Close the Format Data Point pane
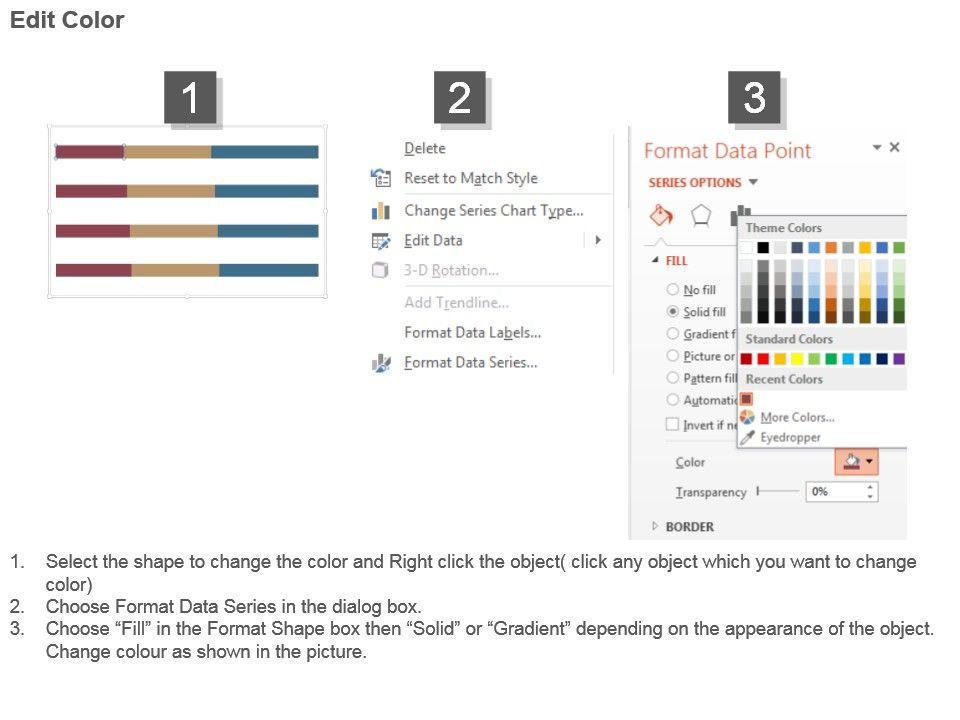The image size is (960, 720). coord(894,148)
